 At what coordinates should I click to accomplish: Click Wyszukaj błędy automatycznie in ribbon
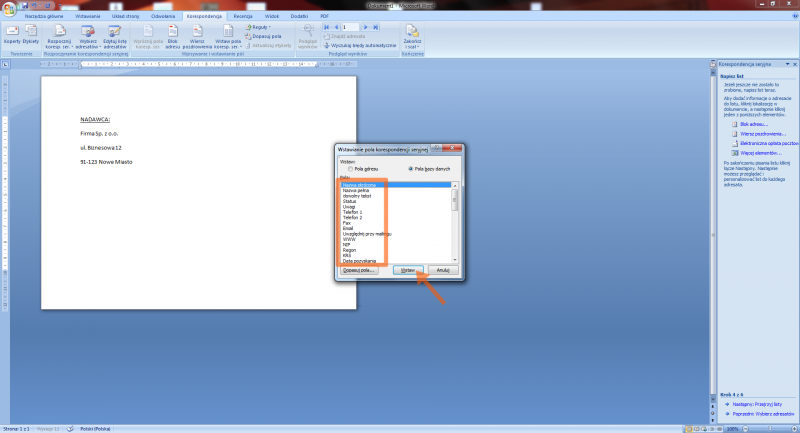(x=365, y=46)
